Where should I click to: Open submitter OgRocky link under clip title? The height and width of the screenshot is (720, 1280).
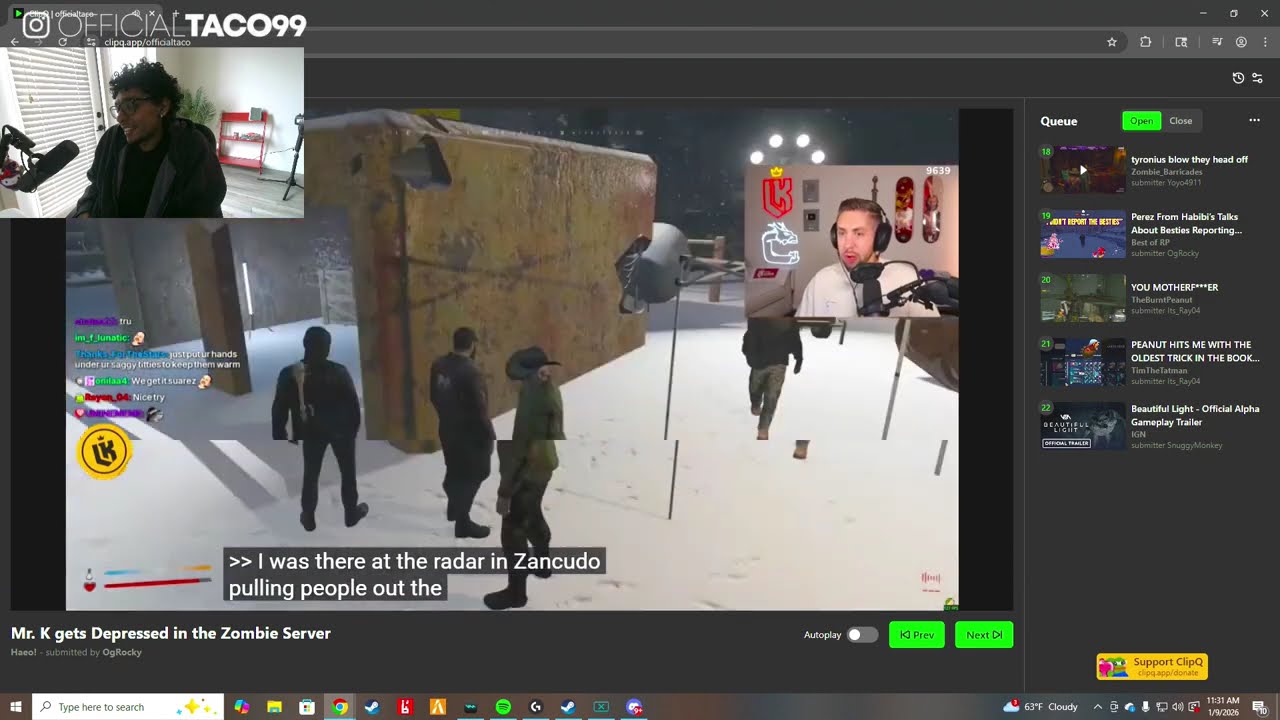(122, 652)
